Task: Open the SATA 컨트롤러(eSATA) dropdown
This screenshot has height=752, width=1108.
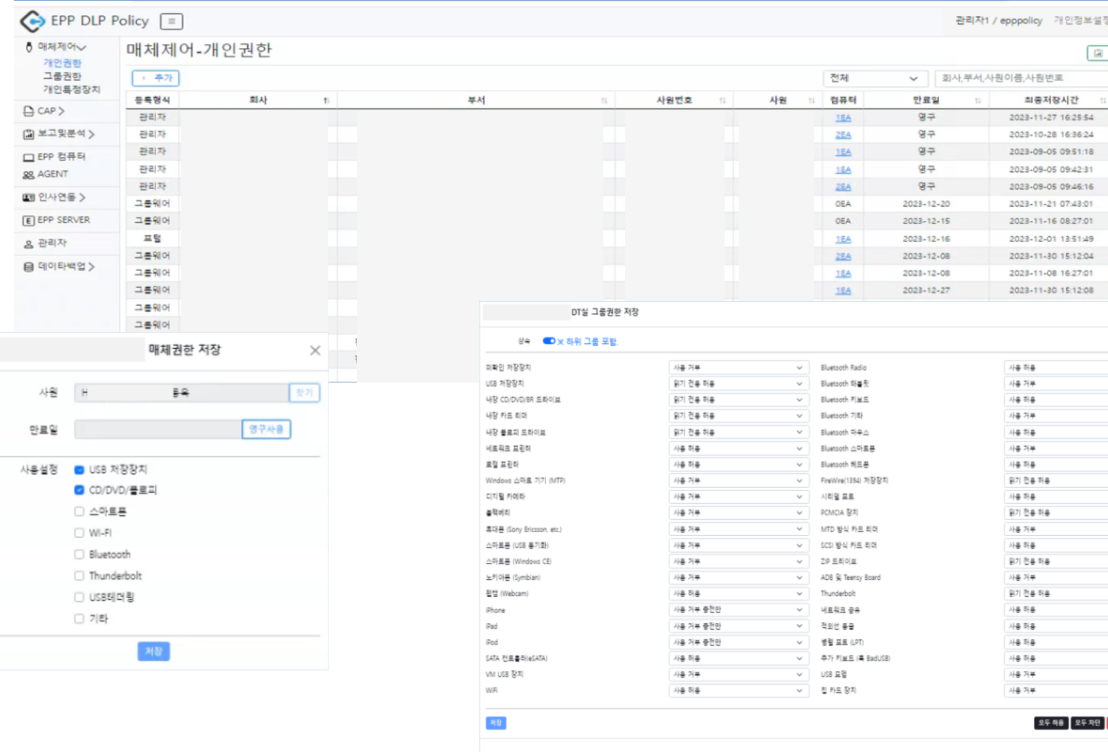Action: click(x=738, y=659)
